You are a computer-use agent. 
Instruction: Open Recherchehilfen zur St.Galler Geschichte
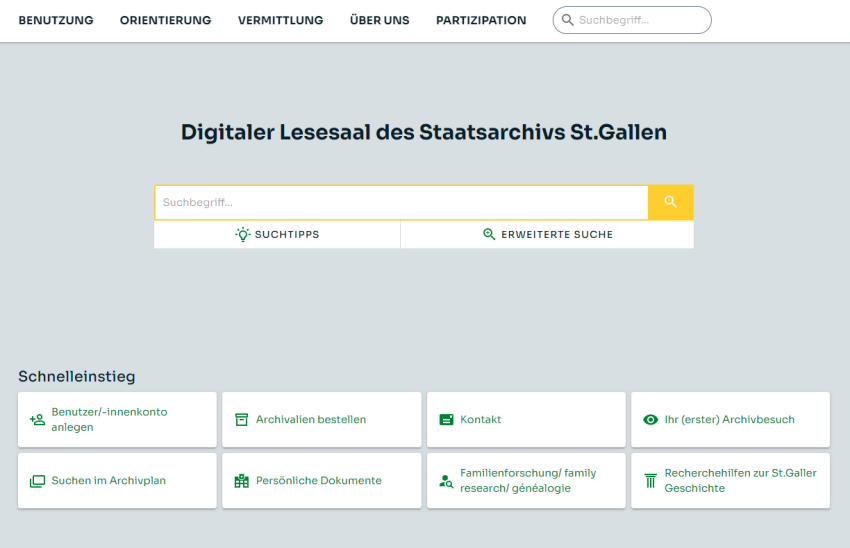pos(730,481)
